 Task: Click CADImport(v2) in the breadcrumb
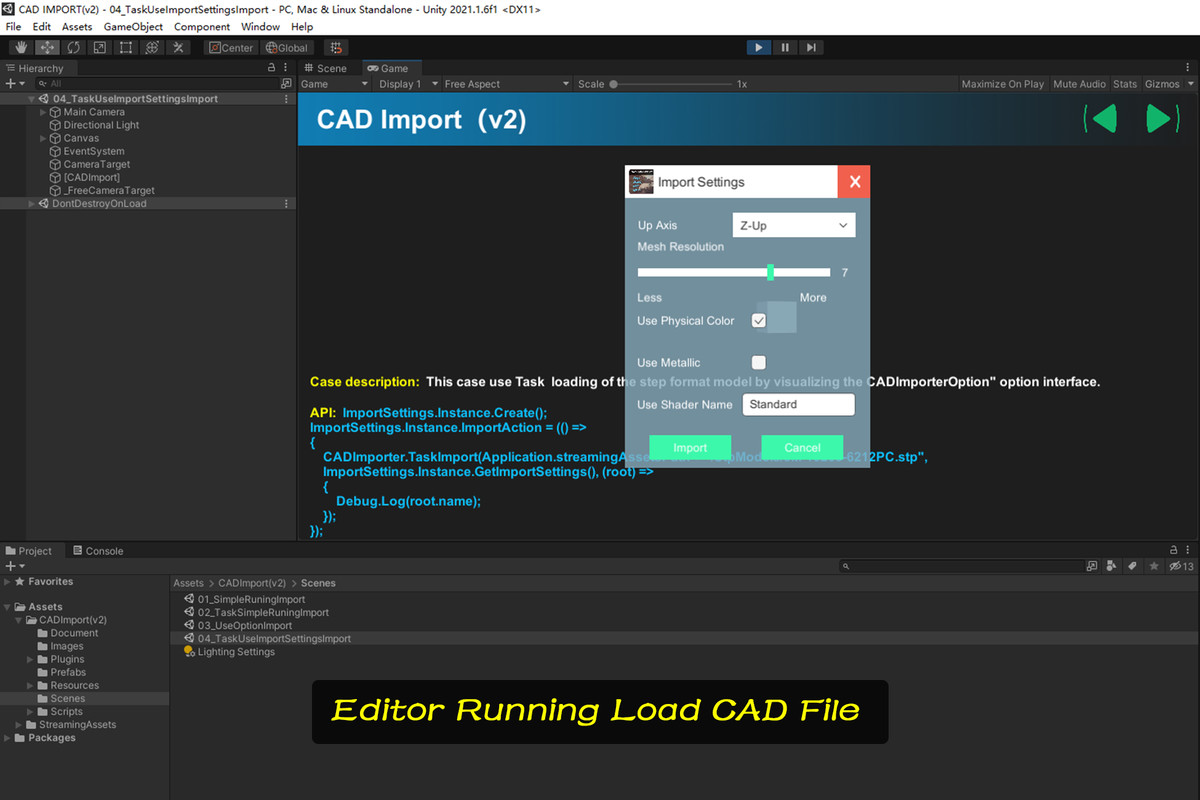[x=252, y=583]
